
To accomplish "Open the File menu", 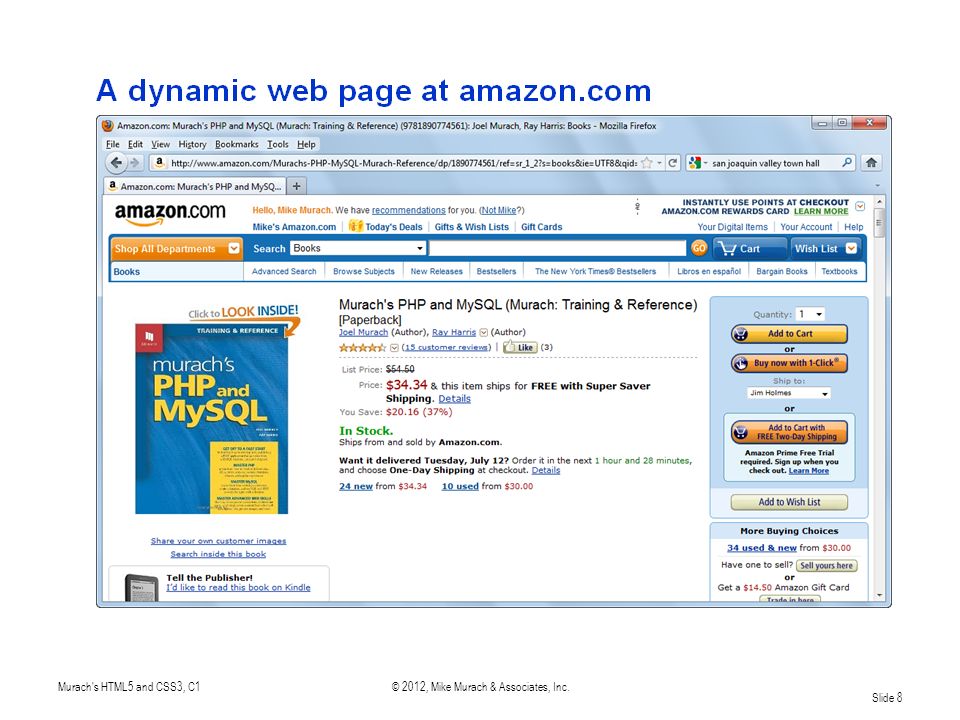I will click(113, 144).
